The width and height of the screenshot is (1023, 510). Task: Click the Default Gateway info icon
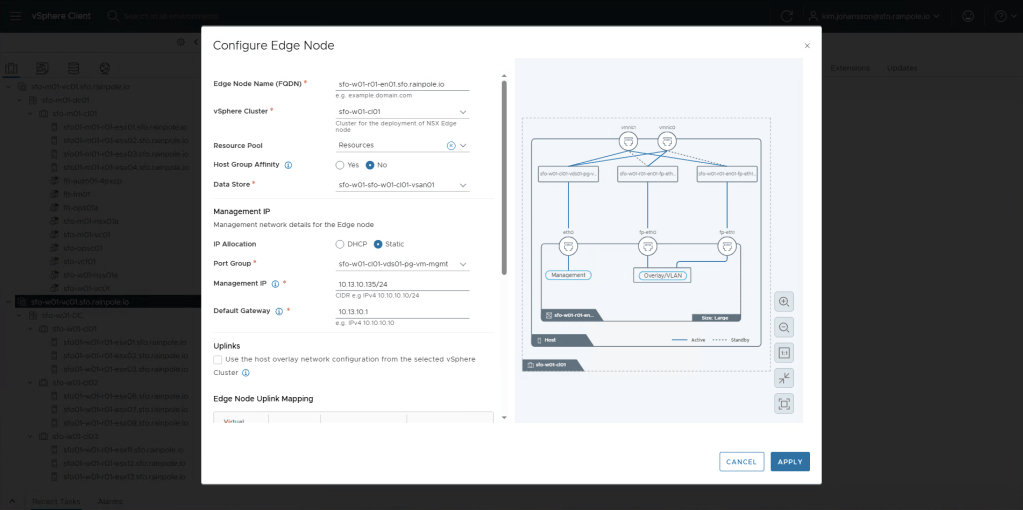point(278,311)
